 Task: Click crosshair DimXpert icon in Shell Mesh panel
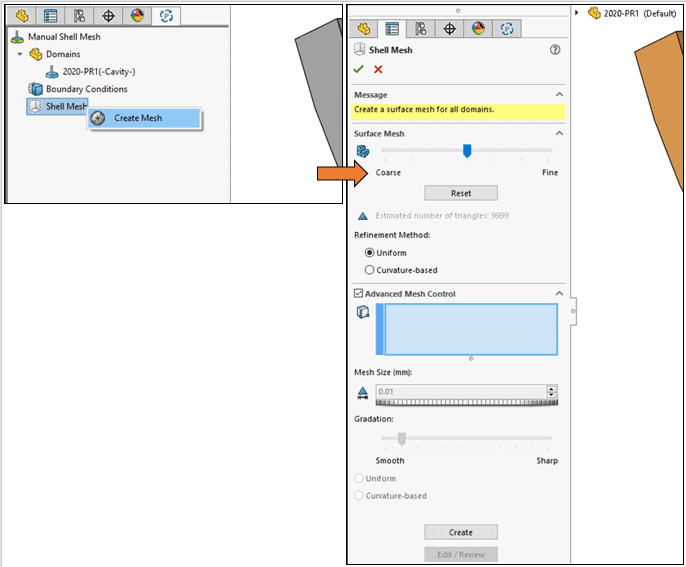click(449, 29)
